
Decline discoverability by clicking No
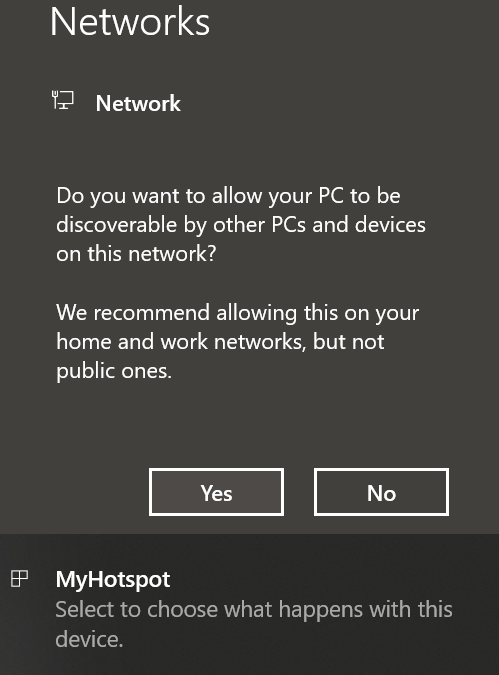click(x=381, y=492)
